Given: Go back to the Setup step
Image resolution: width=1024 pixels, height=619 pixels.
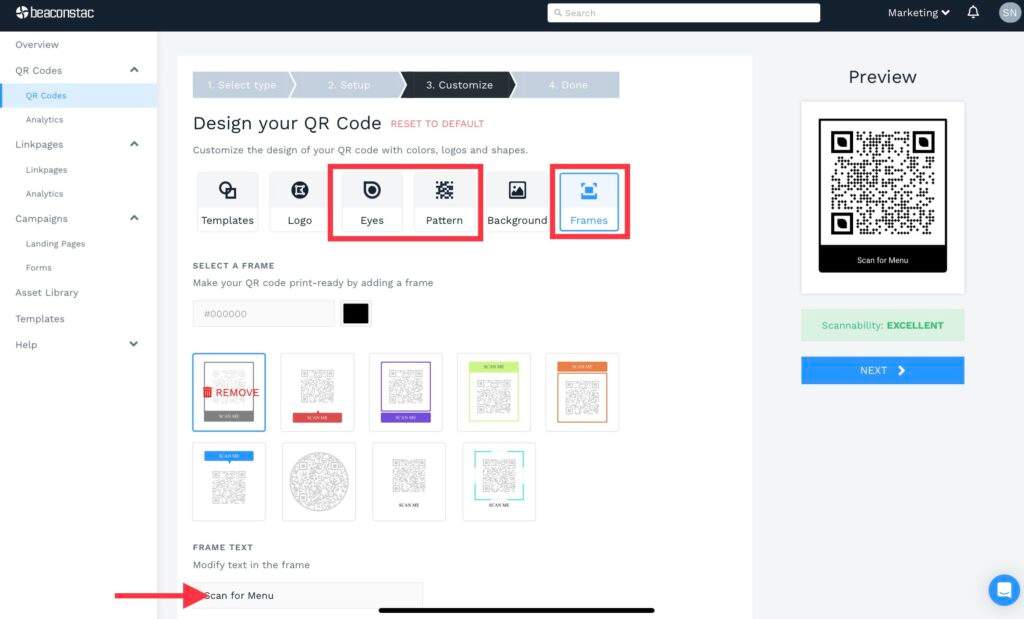Looking at the screenshot, I should click(350, 85).
